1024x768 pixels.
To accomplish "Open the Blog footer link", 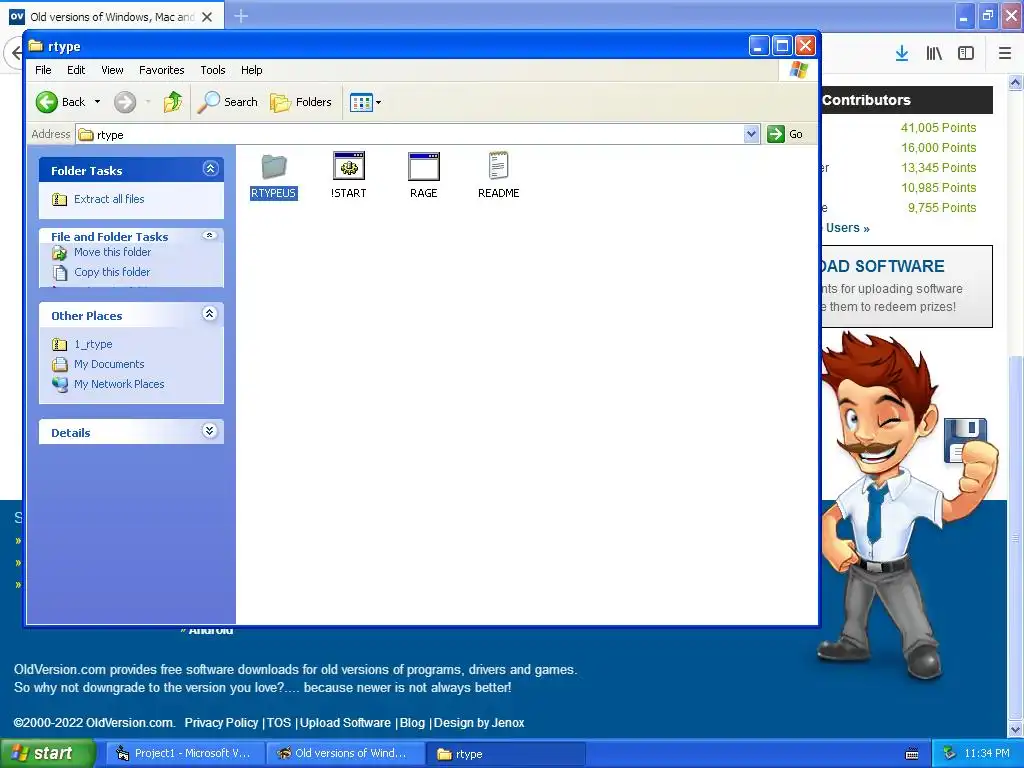I will (412, 723).
